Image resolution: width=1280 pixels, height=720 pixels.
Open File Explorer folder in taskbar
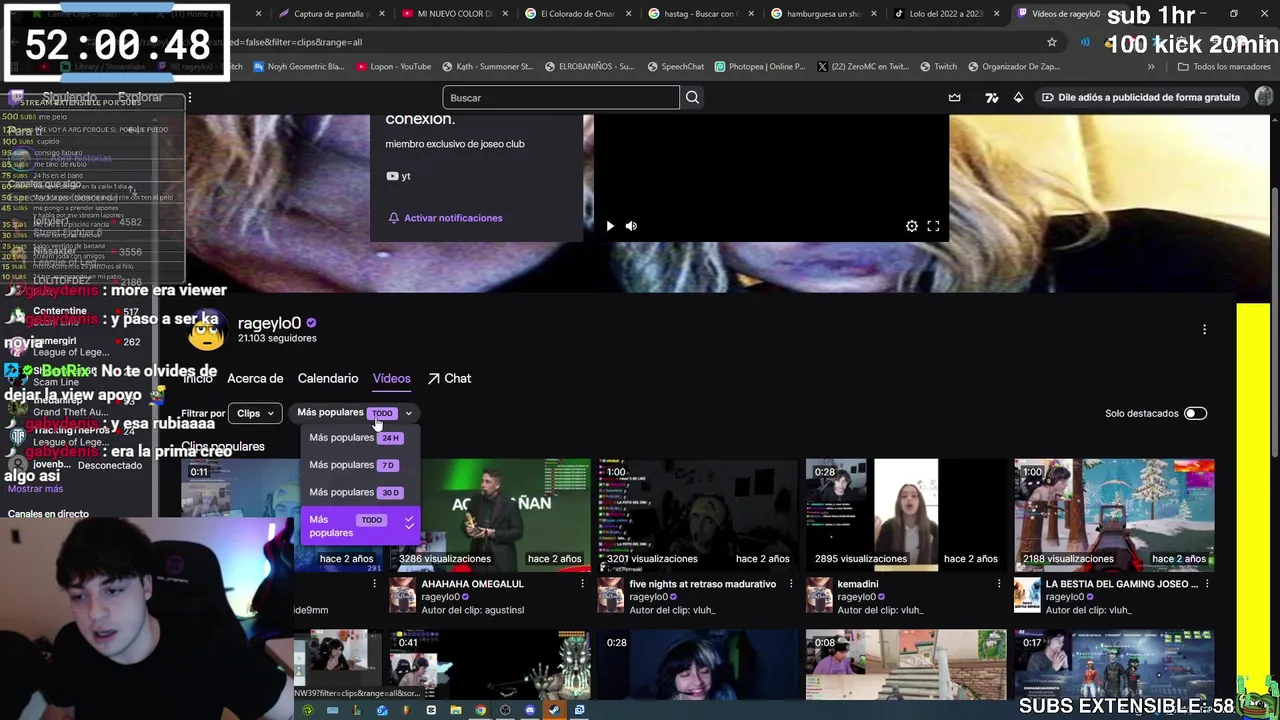(x=456, y=710)
